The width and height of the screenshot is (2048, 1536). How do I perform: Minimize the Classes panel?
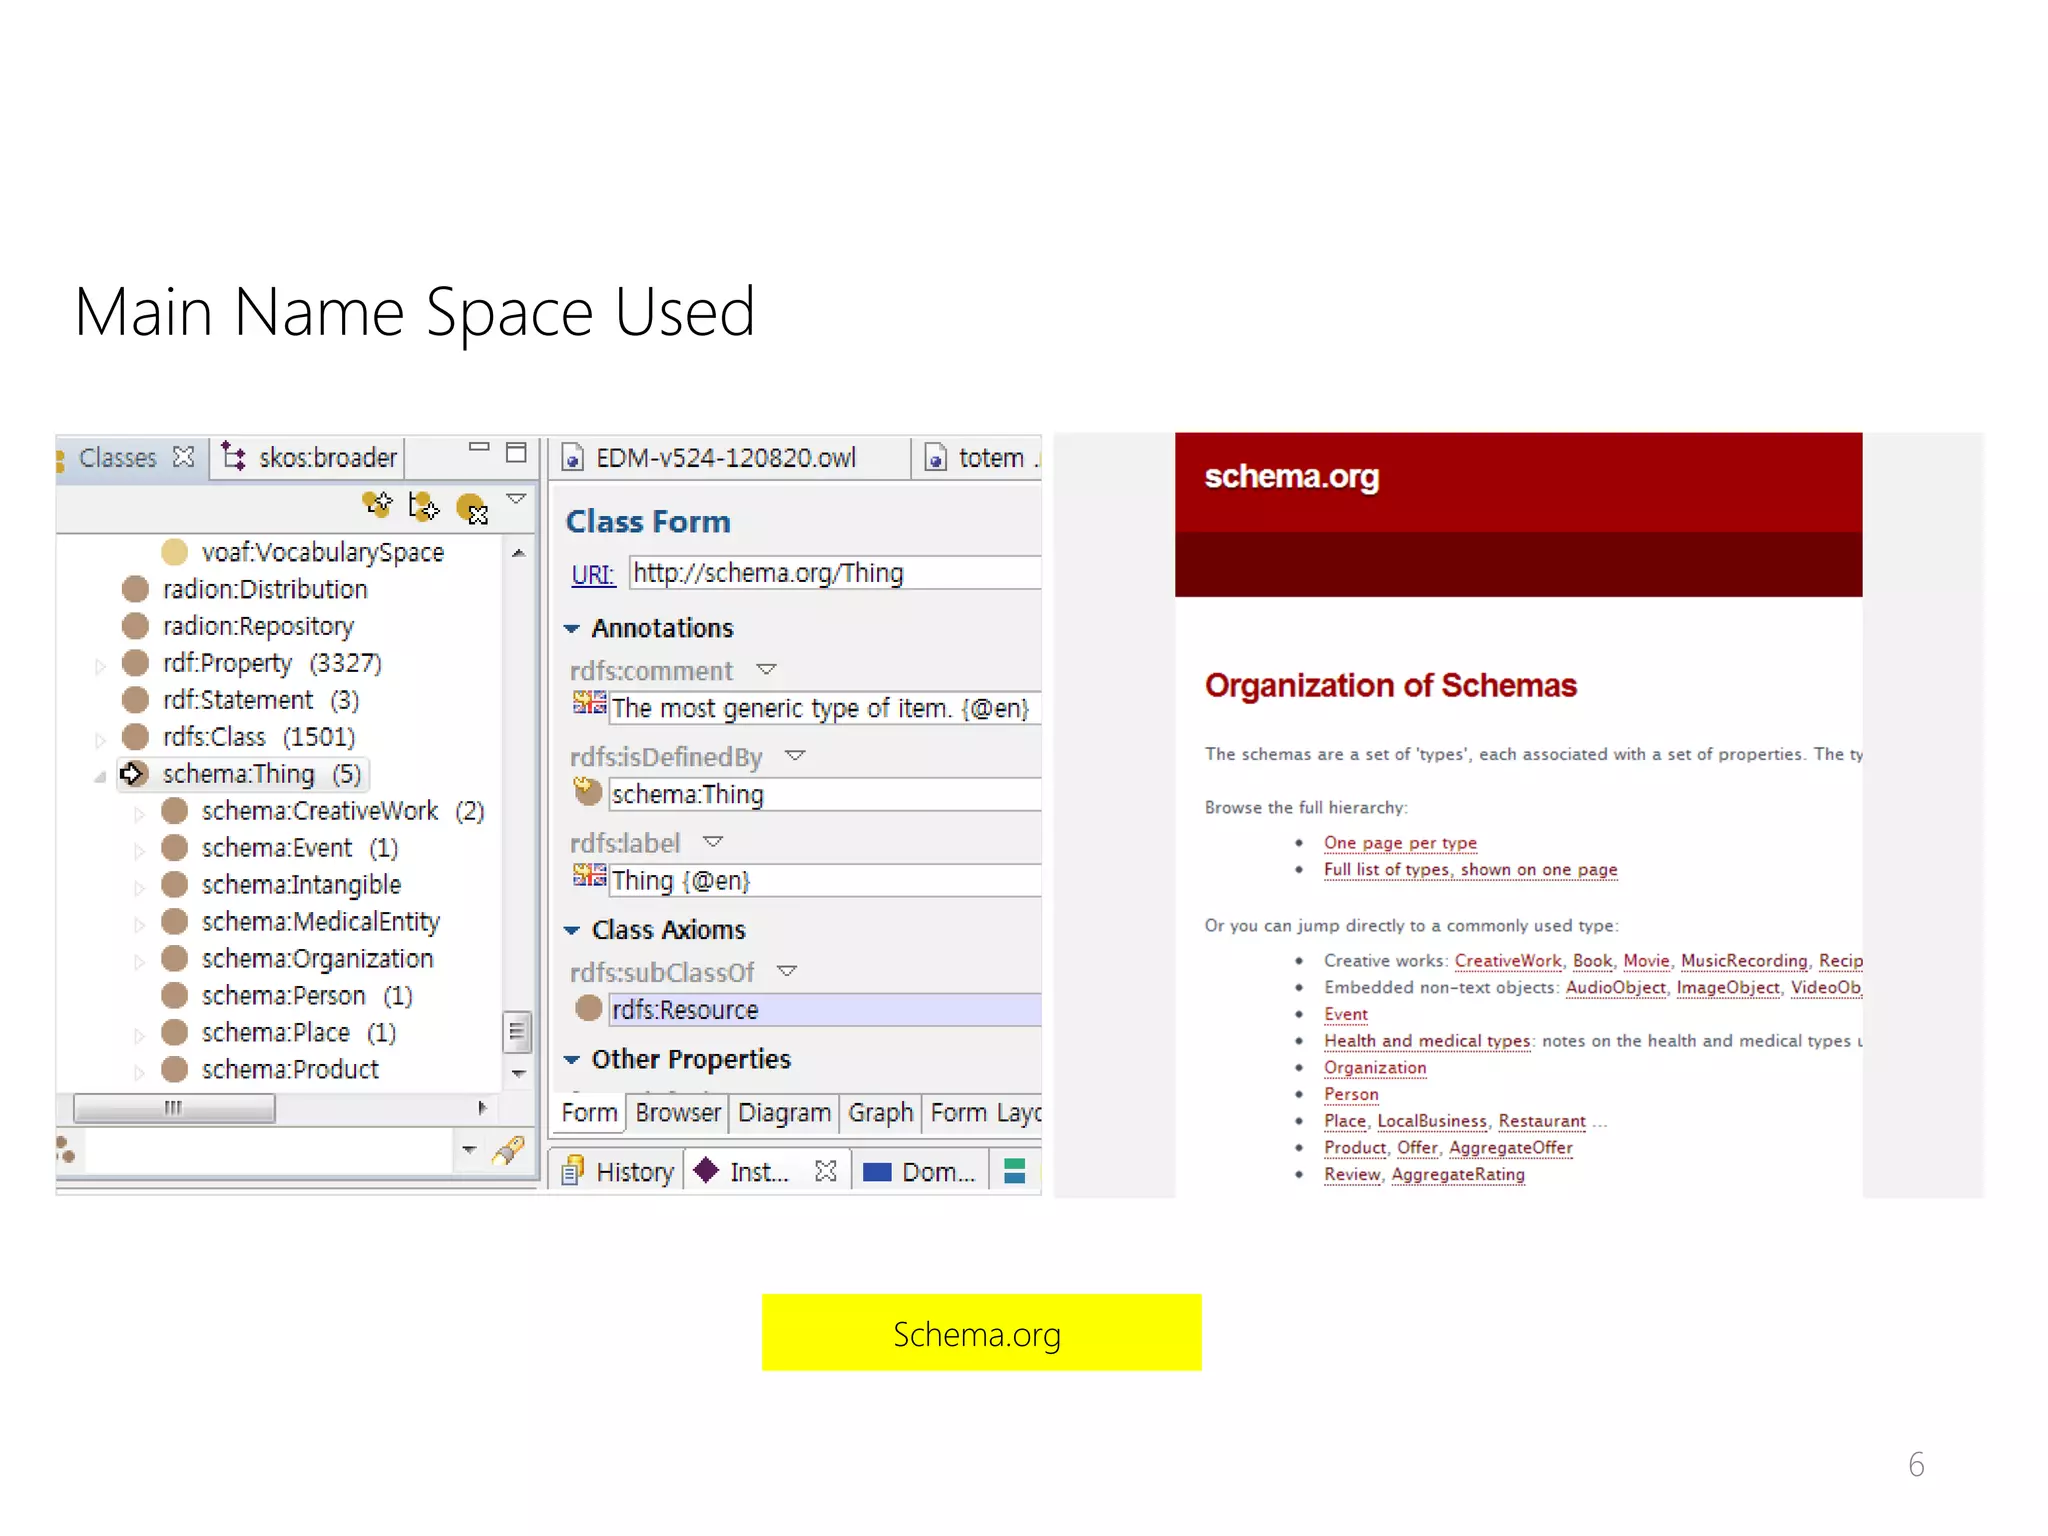pos(479,448)
